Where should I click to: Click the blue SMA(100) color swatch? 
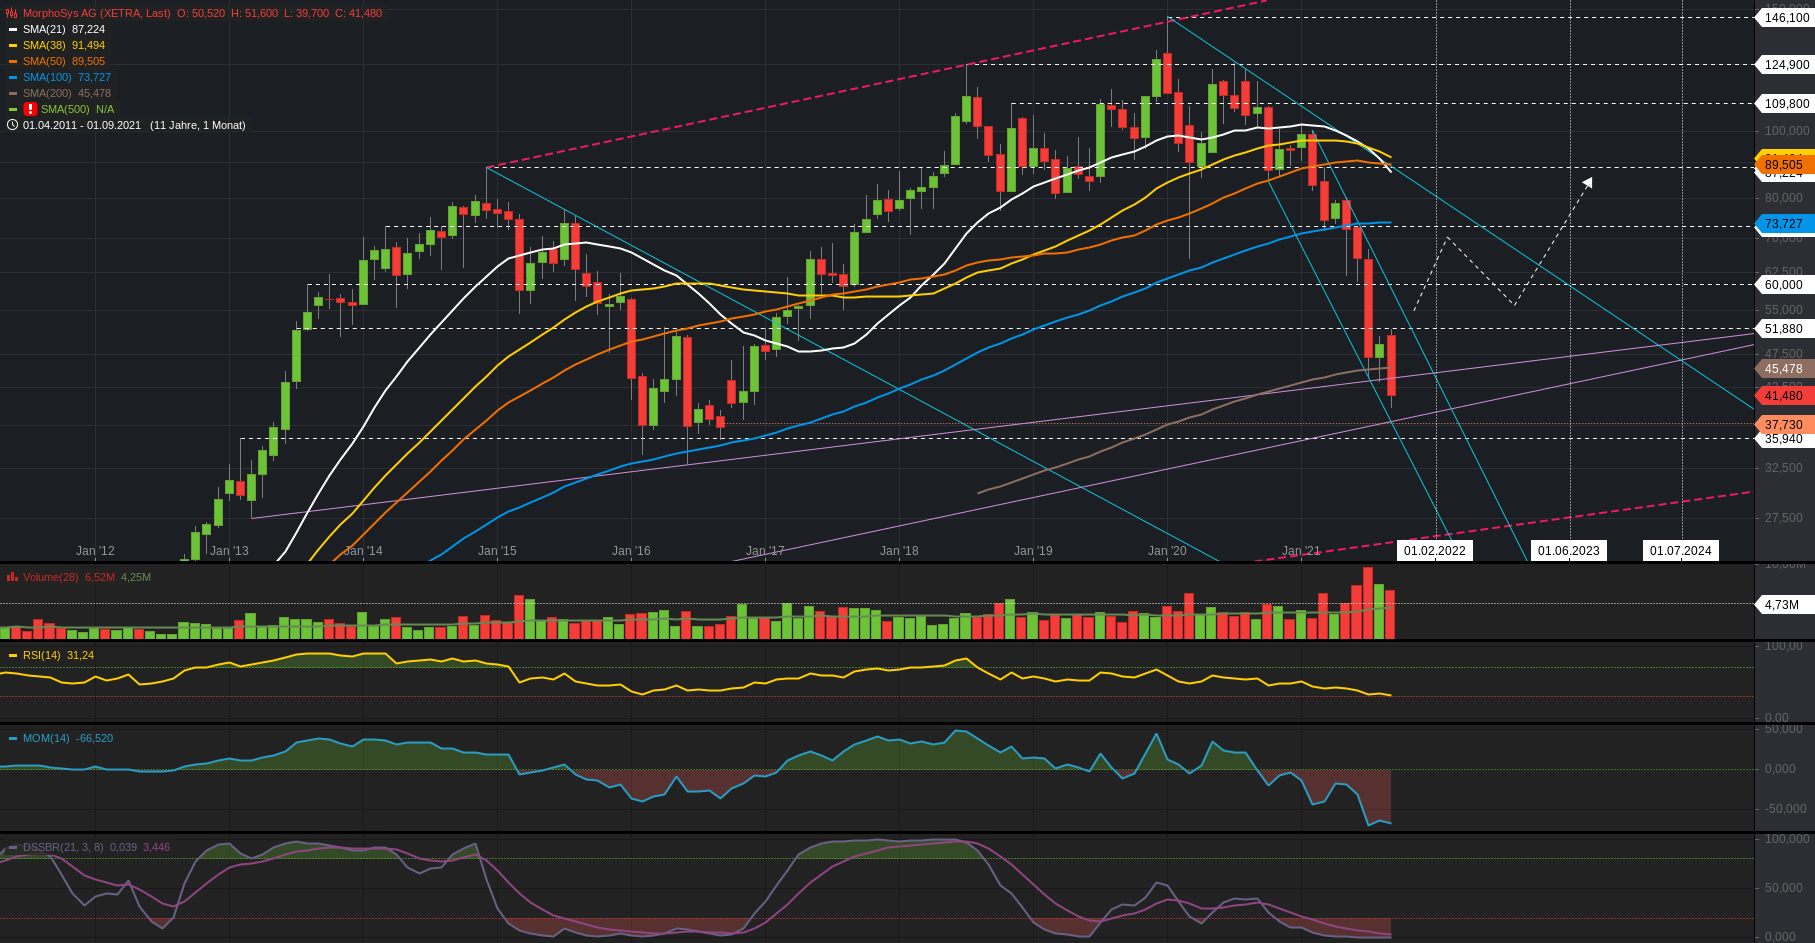(x=13, y=77)
